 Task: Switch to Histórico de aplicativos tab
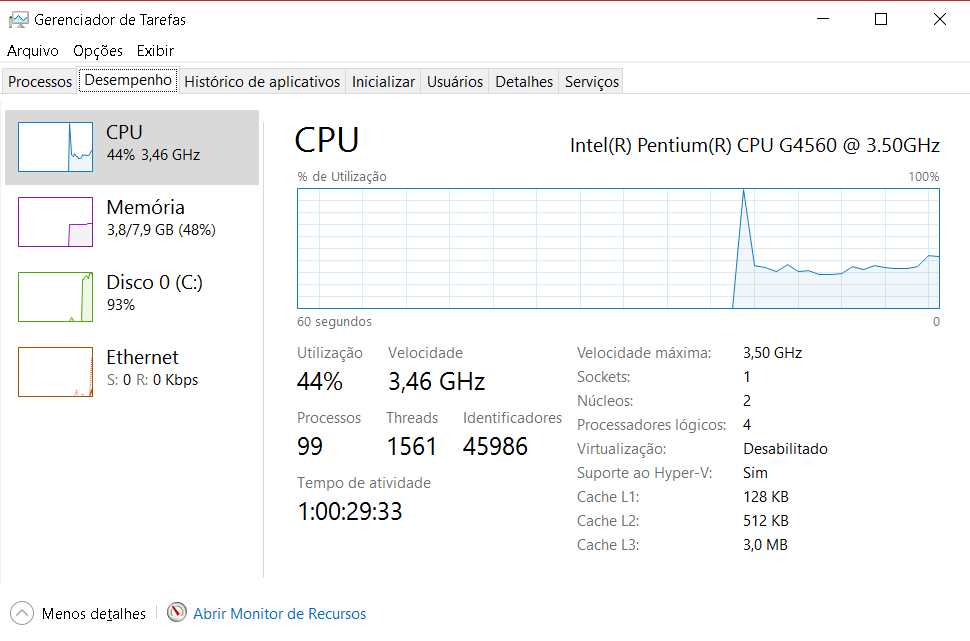(x=262, y=82)
